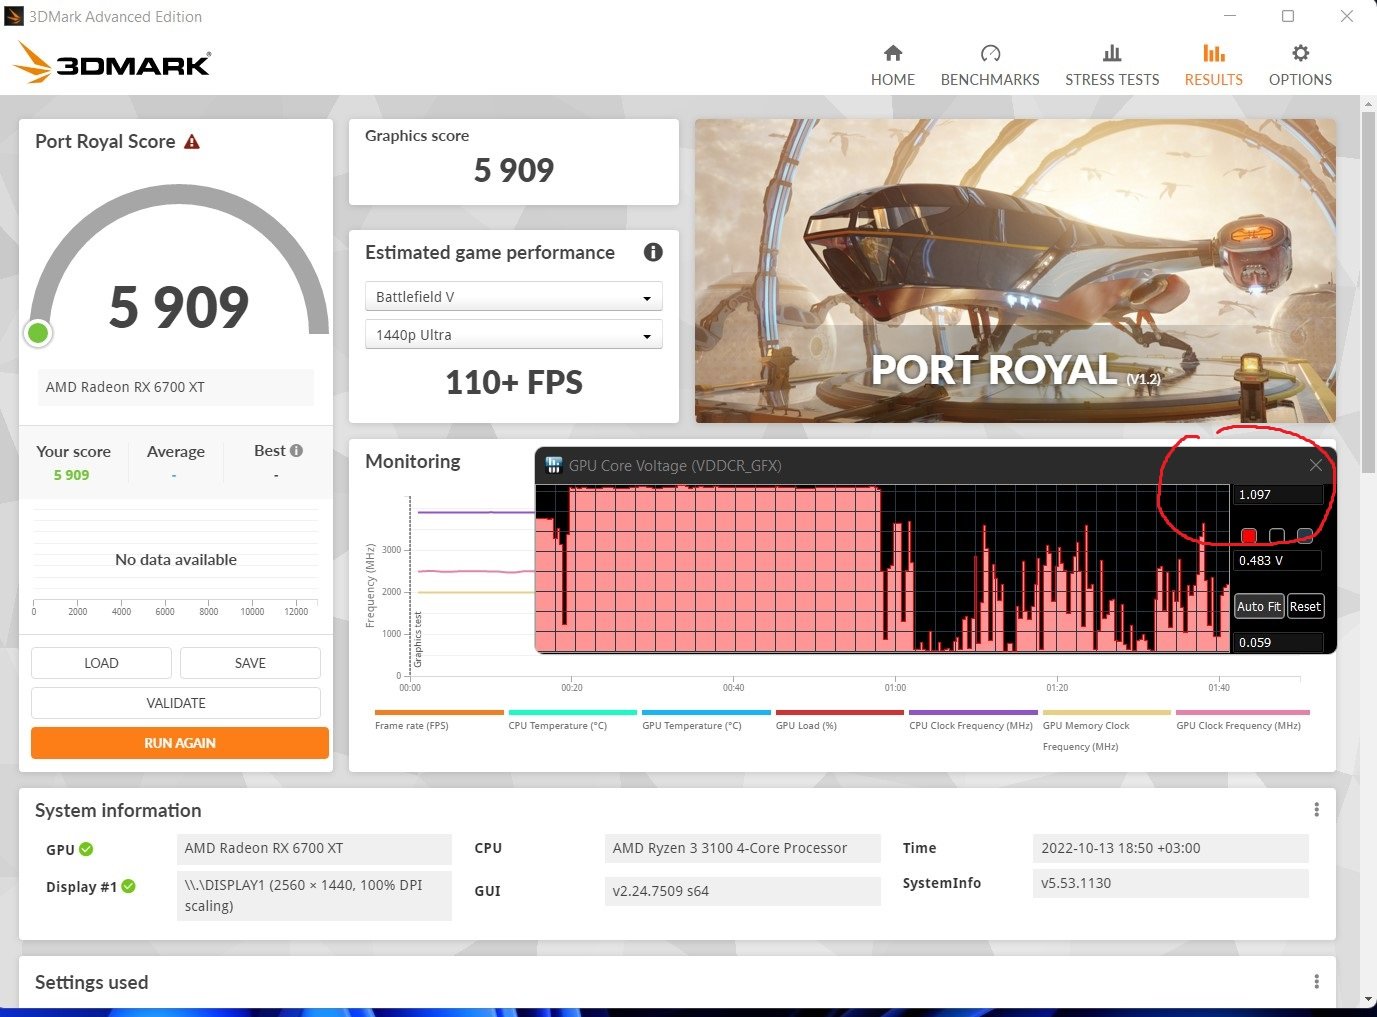Select the RESULTS tab
Image resolution: width=1377 pixels, height=1017 pixels.
1213,66
